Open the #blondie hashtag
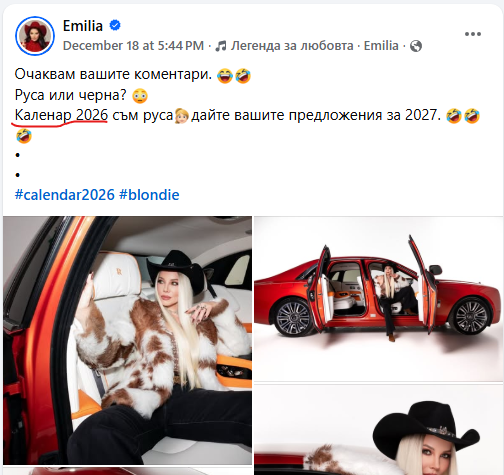Screen dimensions: 504x475 tap(149, 195)
